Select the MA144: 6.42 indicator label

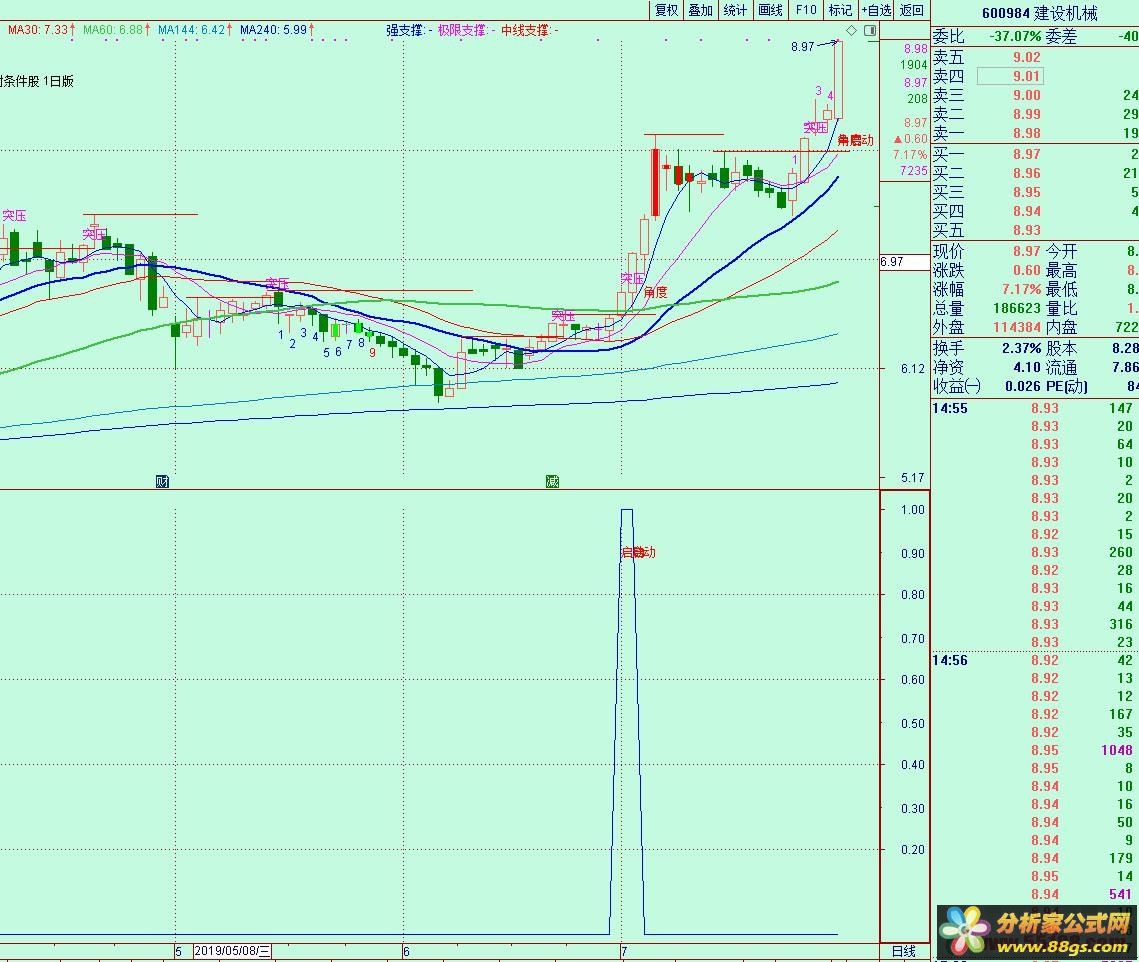coord(195,30)
